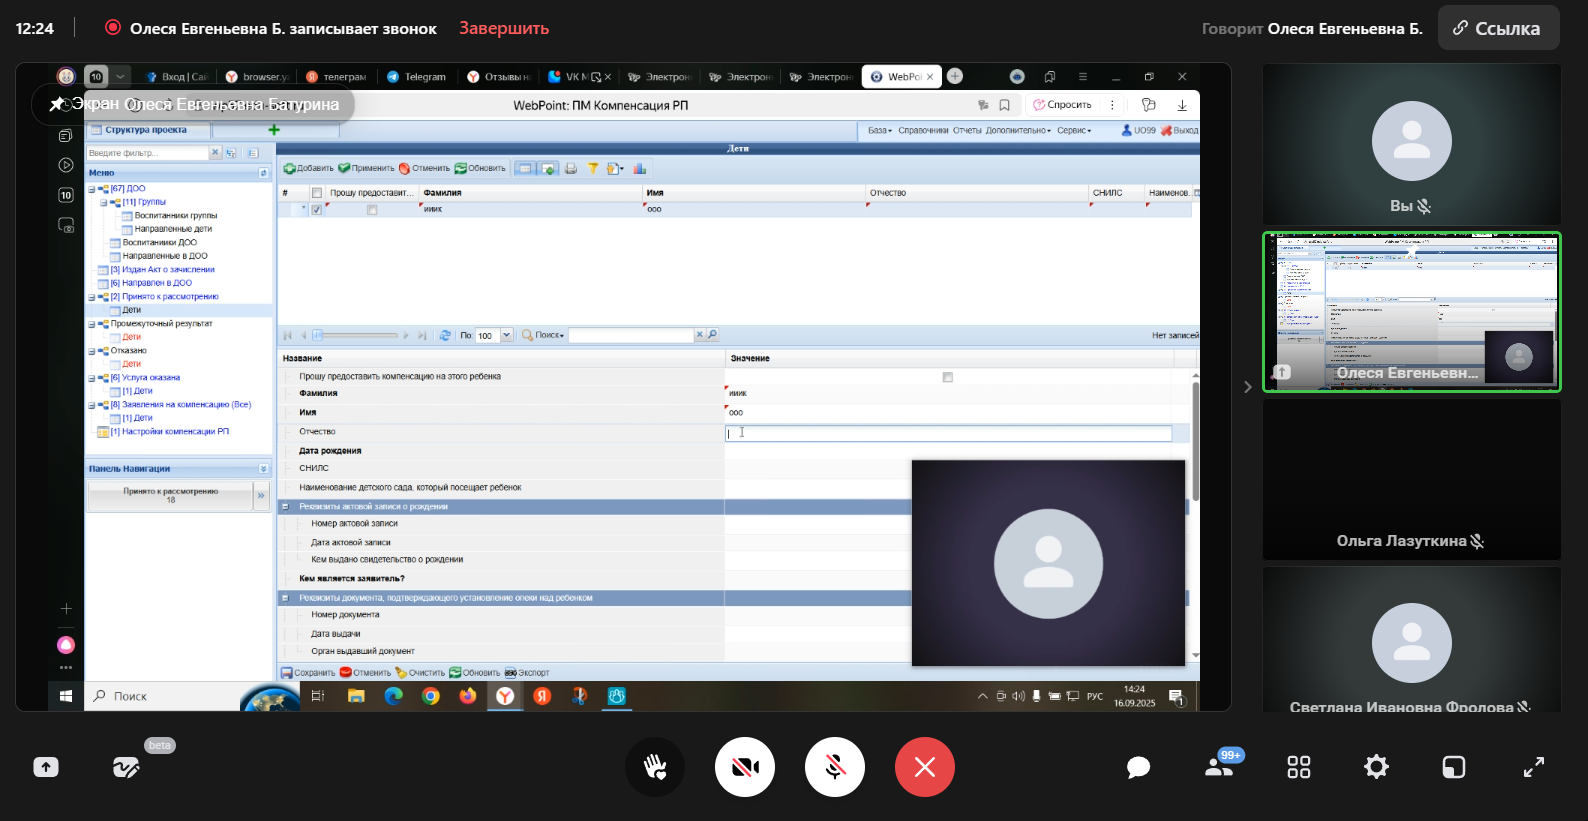The height and width of the screenshot is (821, 1588).
Task: Click the Отчество value input field
Action: coord(948,433)
